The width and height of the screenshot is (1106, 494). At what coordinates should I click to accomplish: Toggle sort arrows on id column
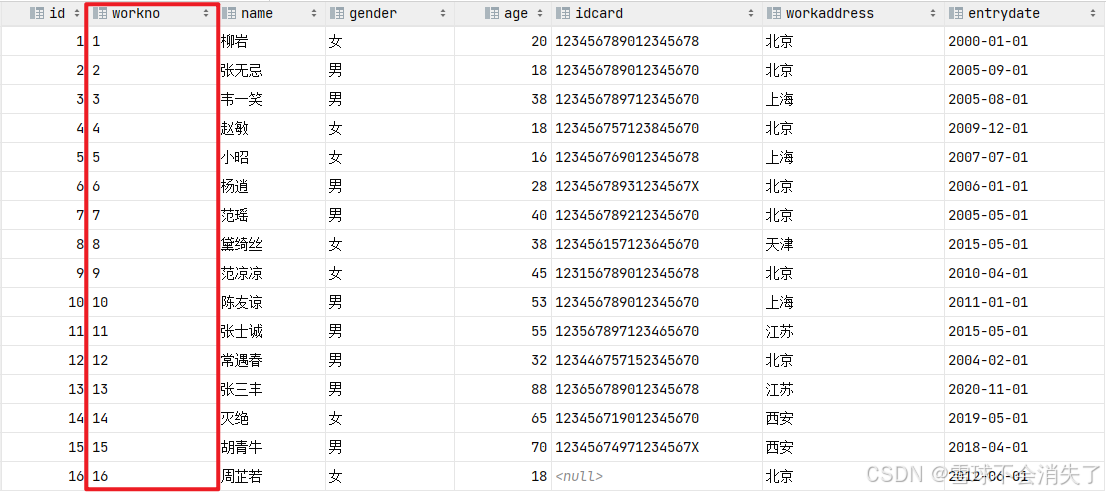click(76, 13)
